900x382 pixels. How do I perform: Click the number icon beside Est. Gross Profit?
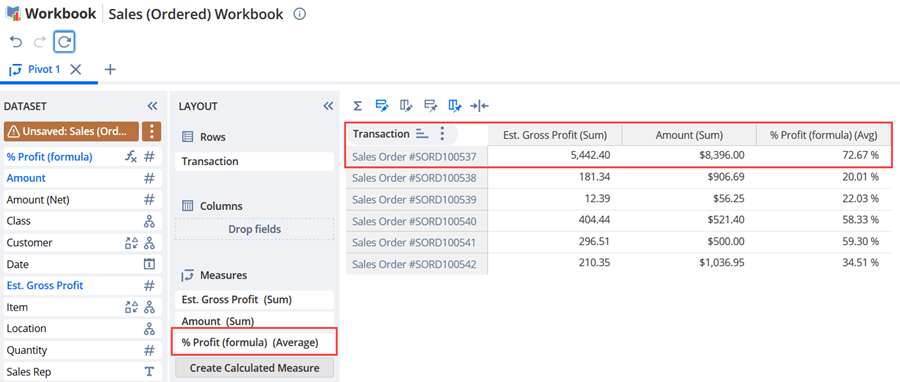point(149,286)
